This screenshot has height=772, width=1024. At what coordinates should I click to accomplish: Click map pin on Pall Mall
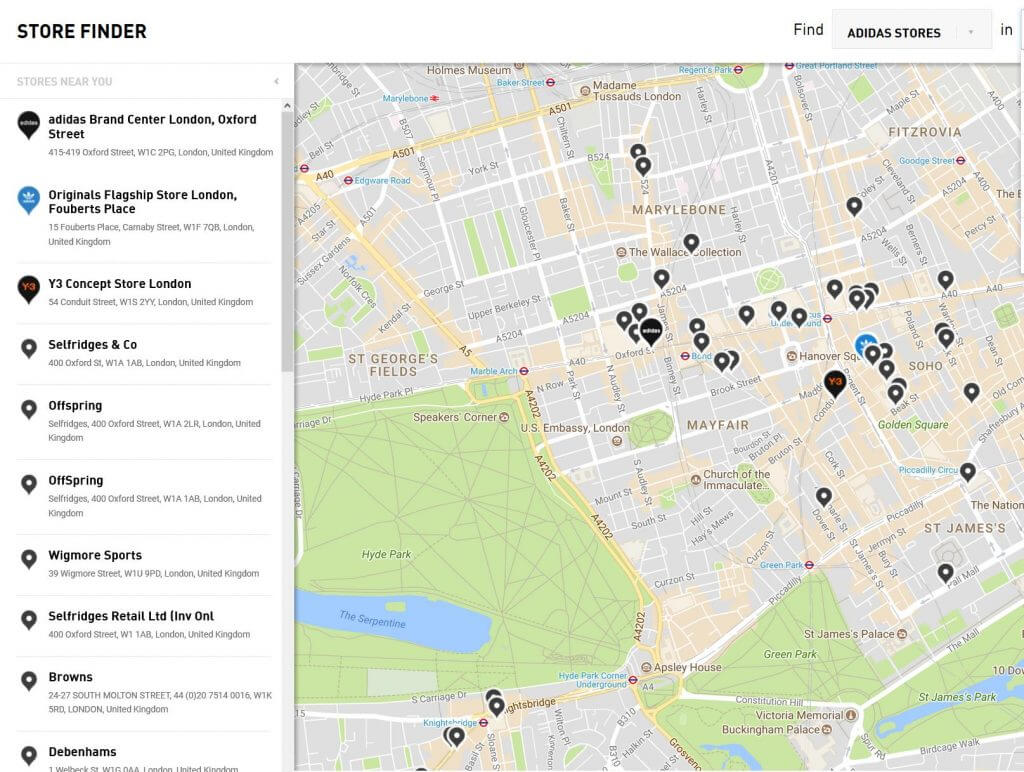(946, 574)
